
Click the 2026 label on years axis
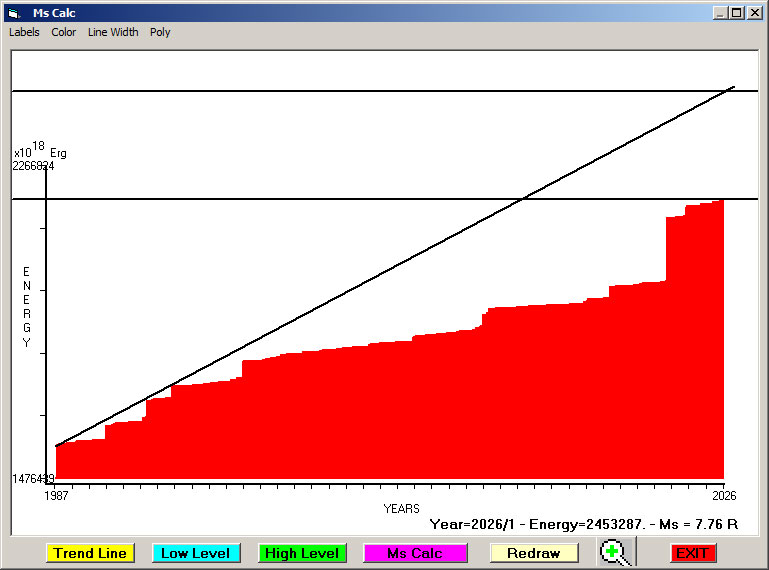(x=722, y=495)
